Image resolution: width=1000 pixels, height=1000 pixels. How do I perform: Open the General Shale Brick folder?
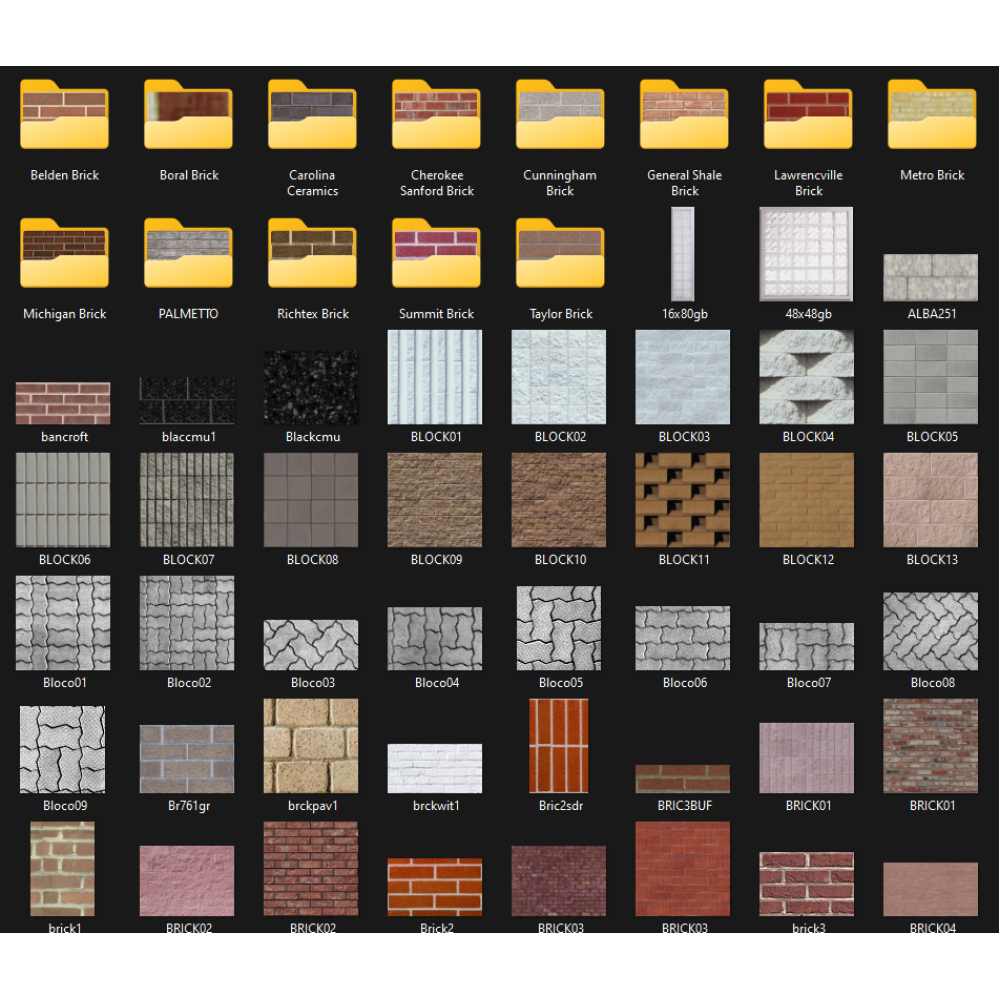[x=684, y=115]
